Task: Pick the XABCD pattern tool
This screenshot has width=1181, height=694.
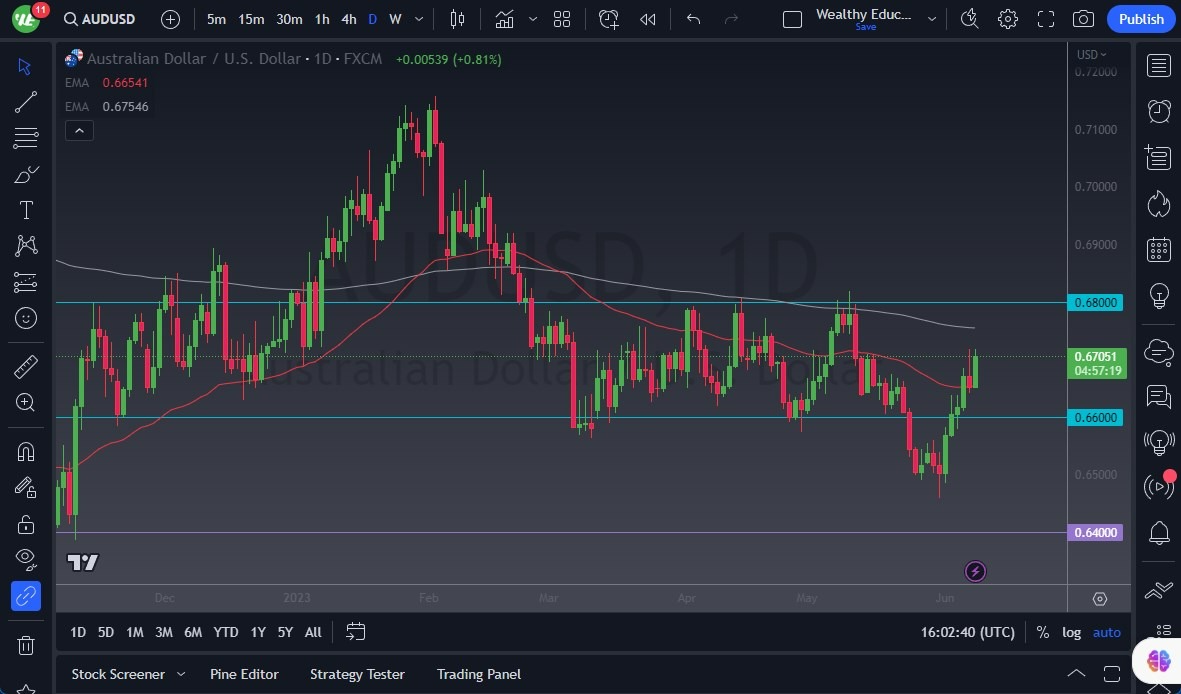Action: point(25,246)
